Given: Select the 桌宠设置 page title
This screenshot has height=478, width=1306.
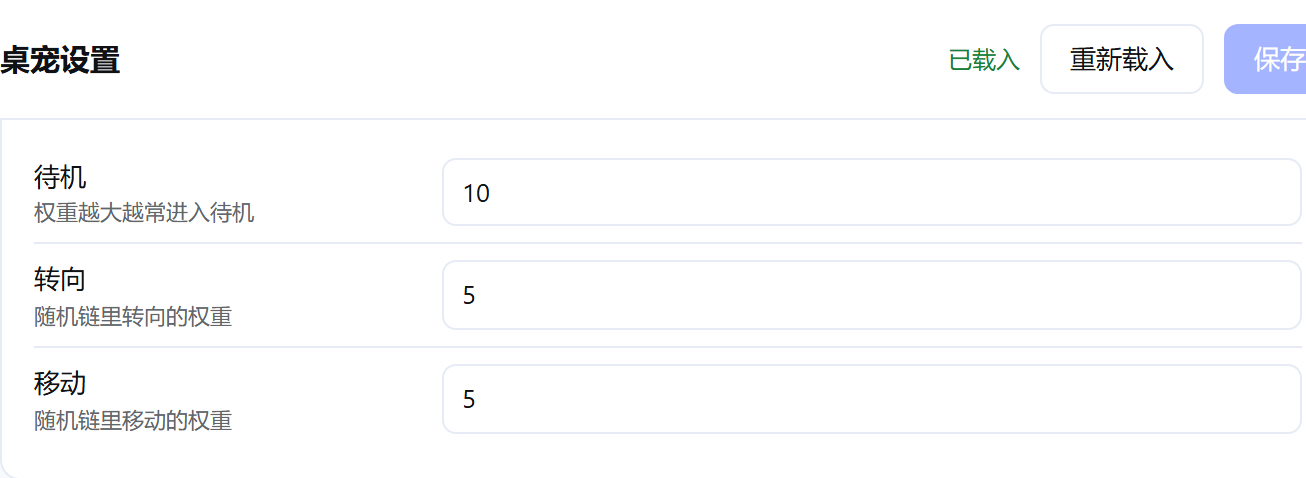Looking at the screenshot, I should point(60,60).
